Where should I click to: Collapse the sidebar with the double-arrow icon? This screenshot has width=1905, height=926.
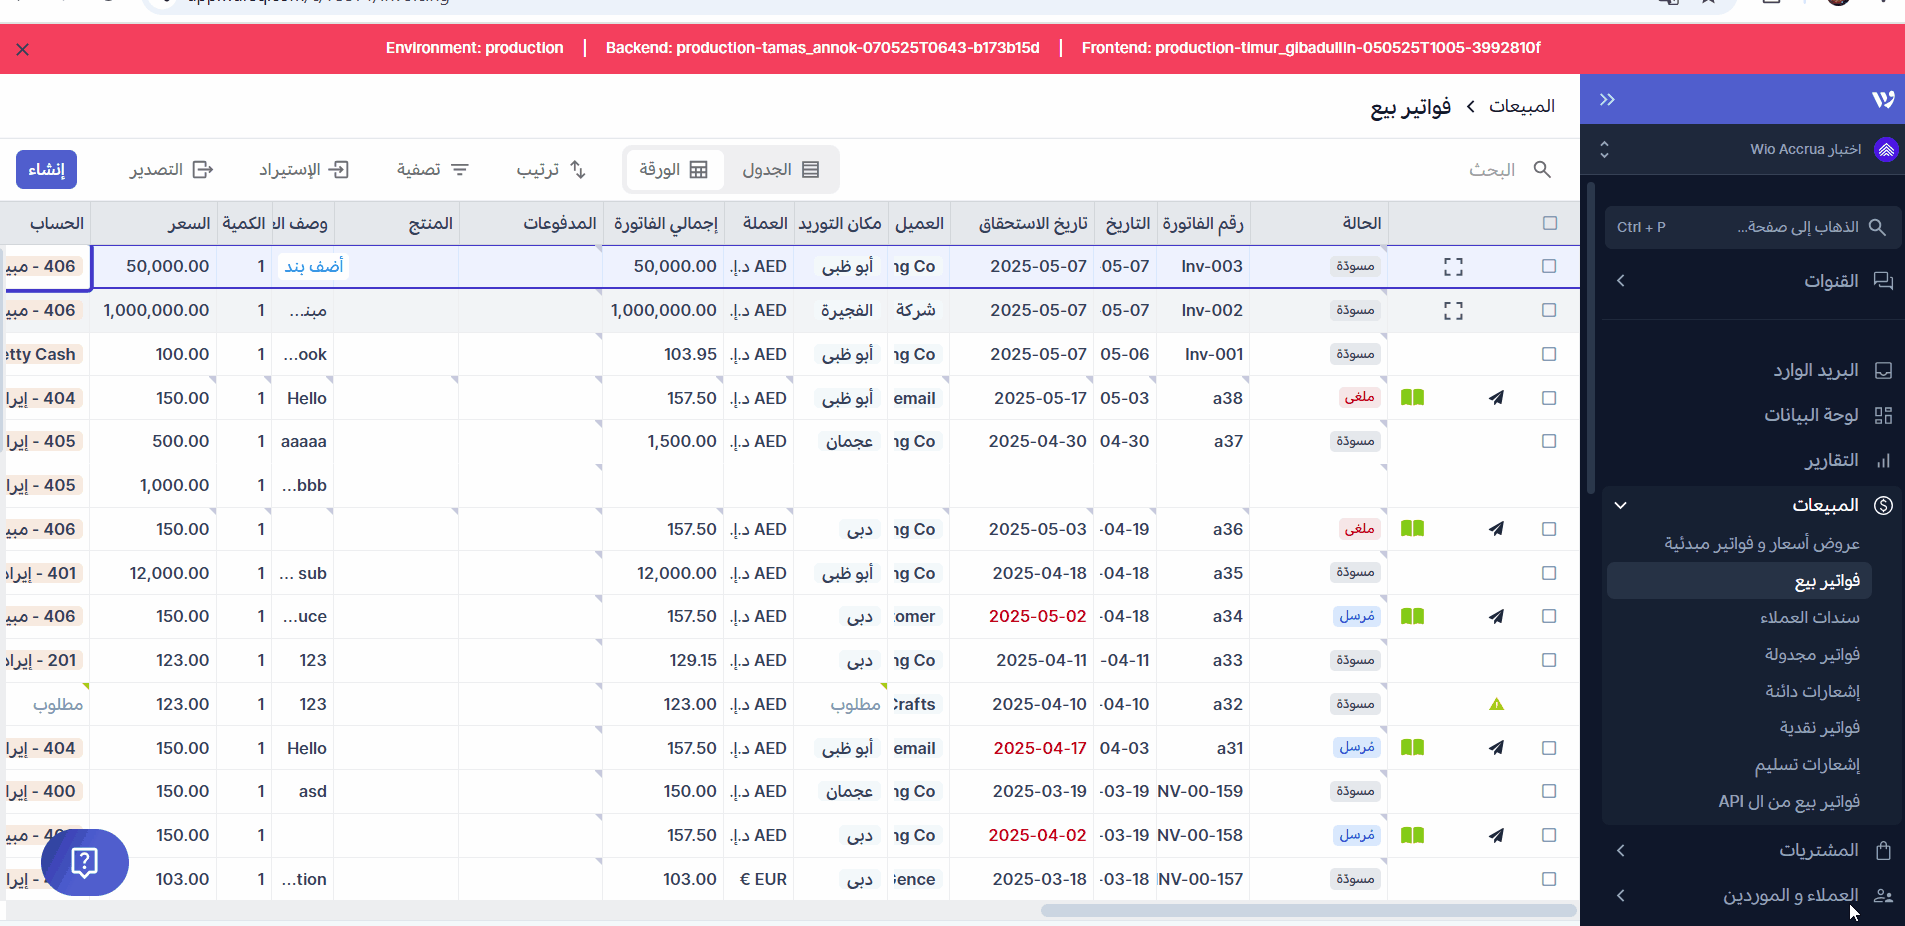point(1607,100)
